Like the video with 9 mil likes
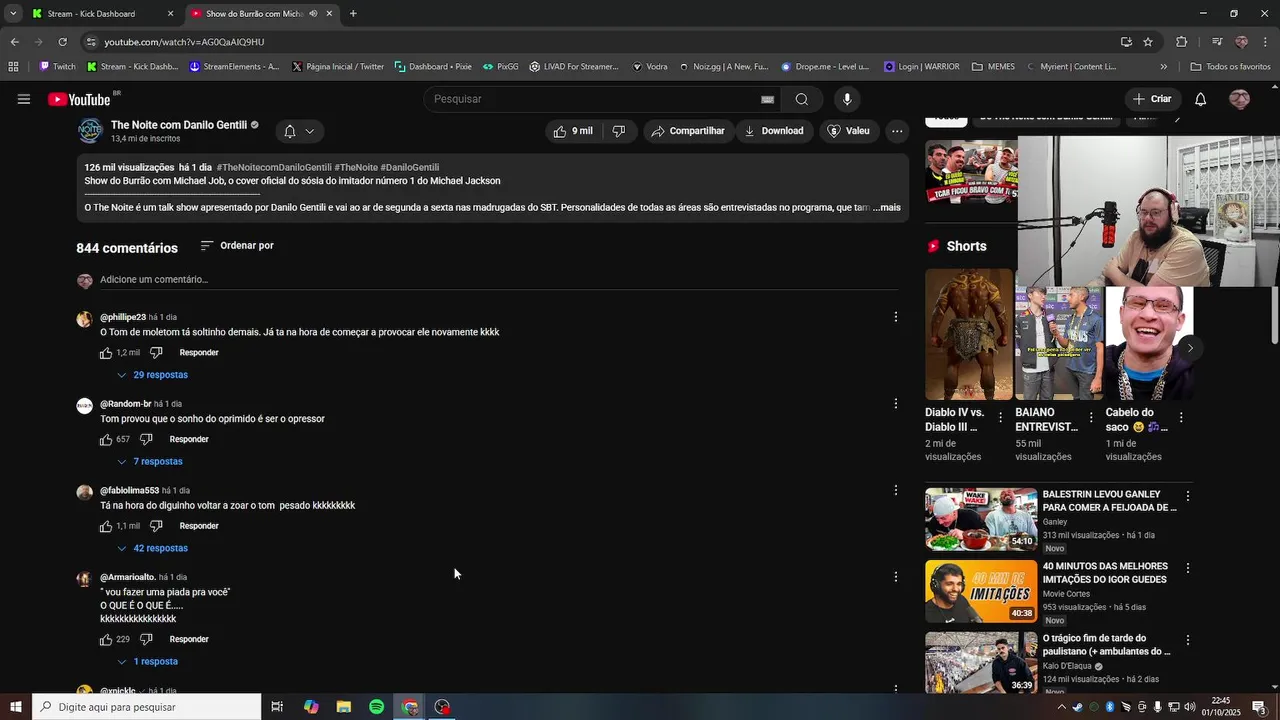 (x=573, y=131)
